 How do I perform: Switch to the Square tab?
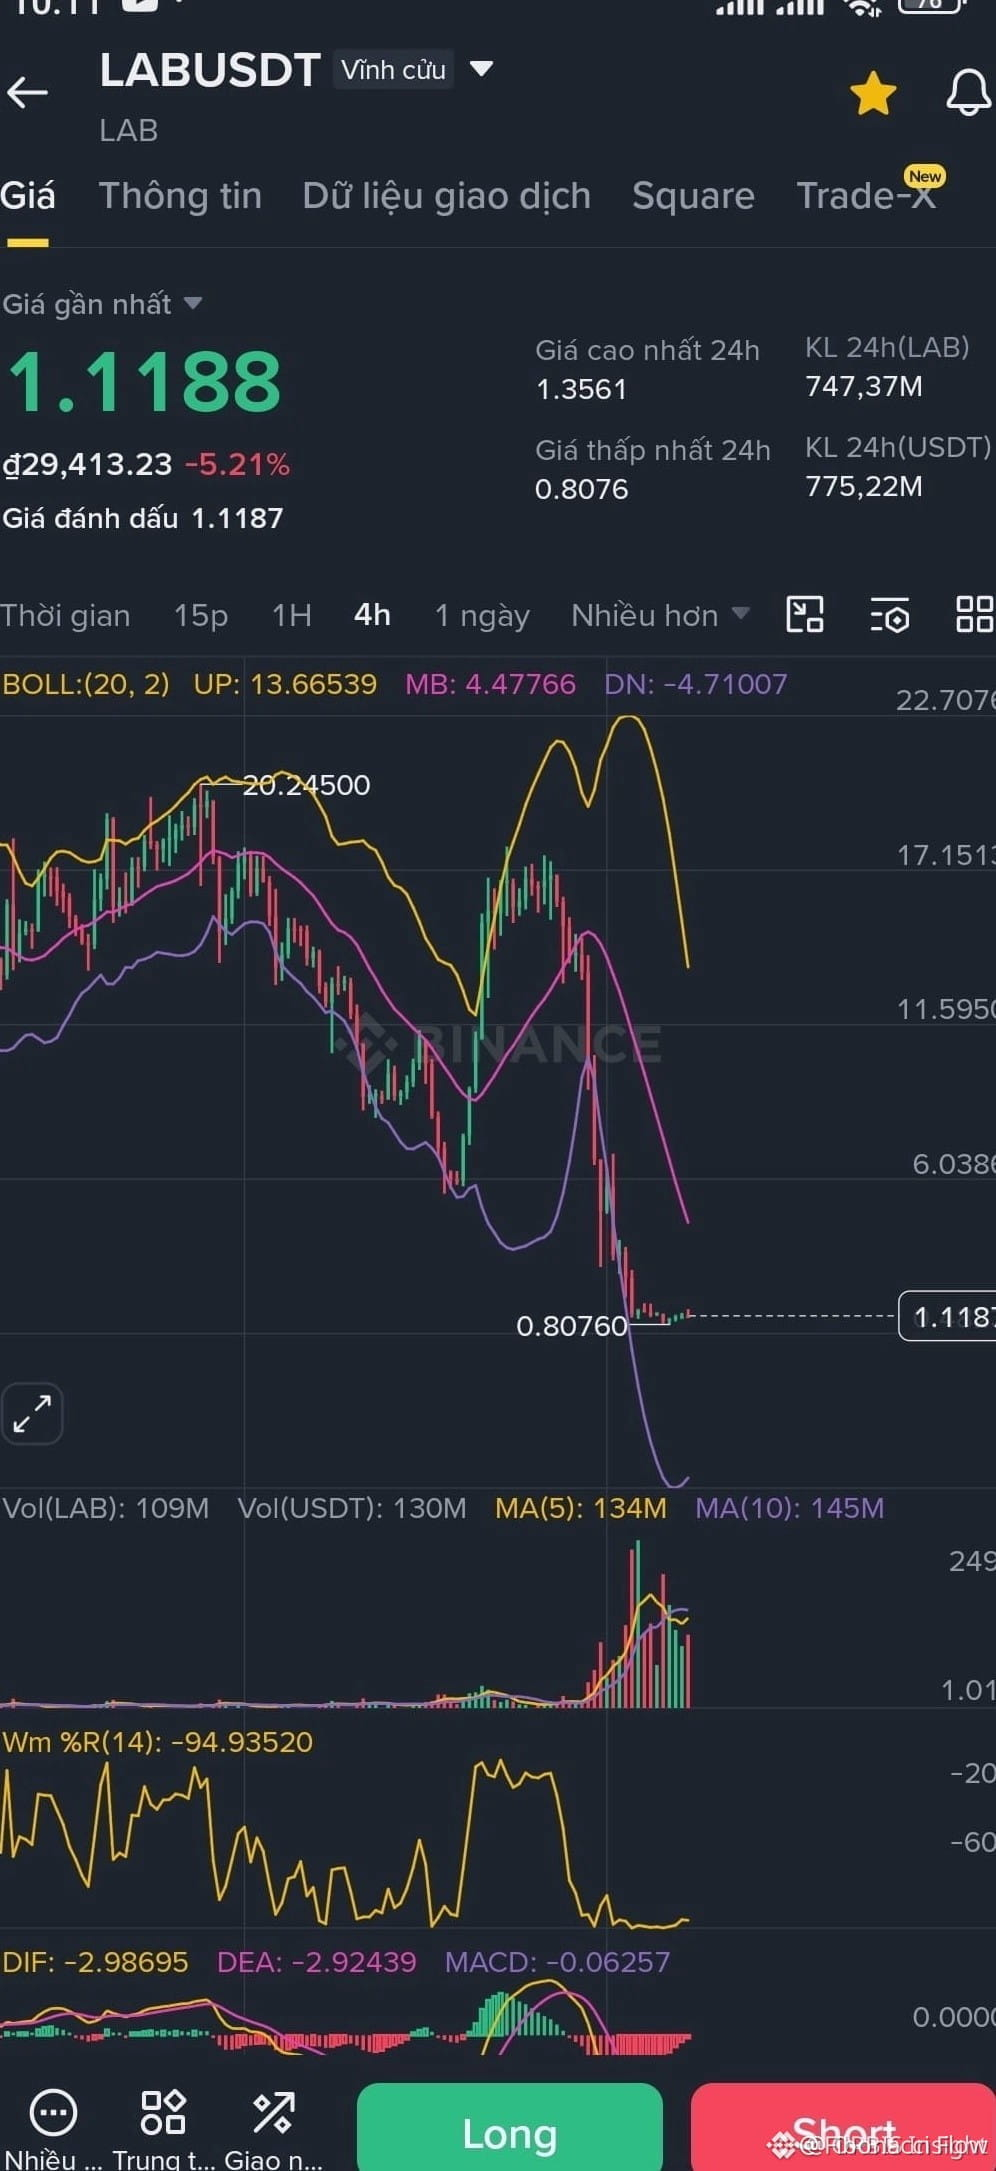point(693,196)
